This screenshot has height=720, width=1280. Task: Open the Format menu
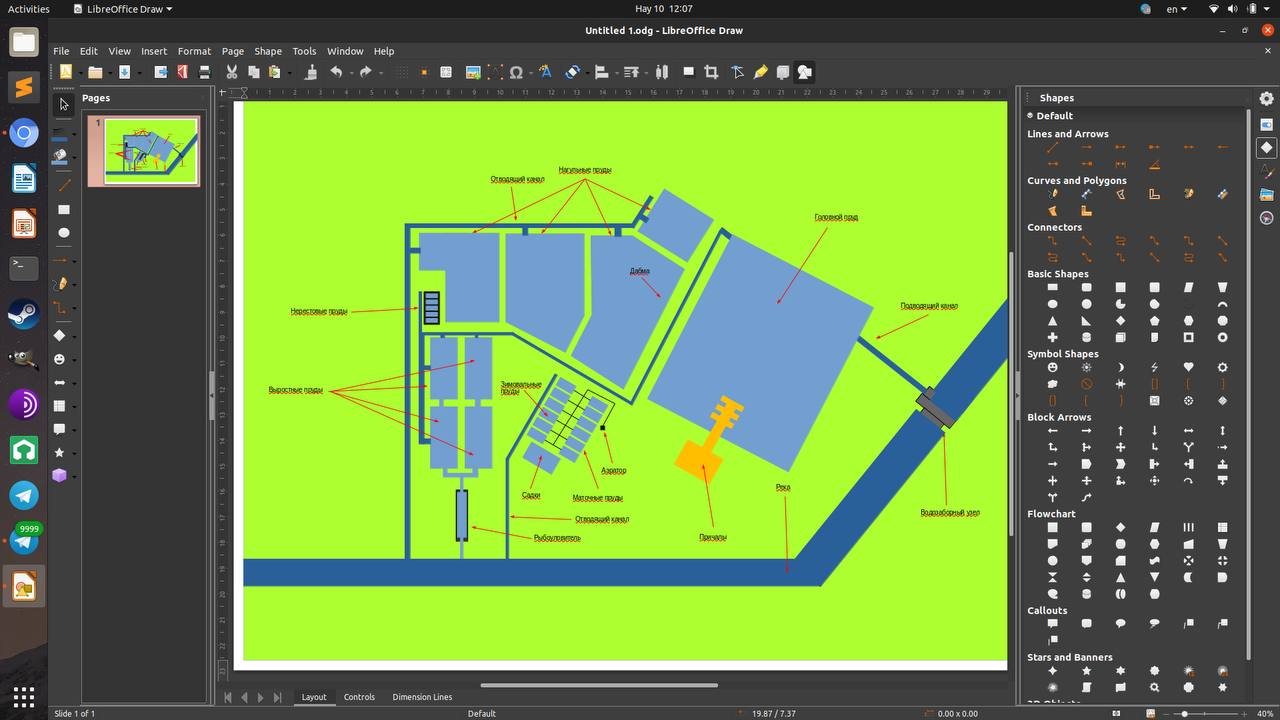(x=194, y=51)
